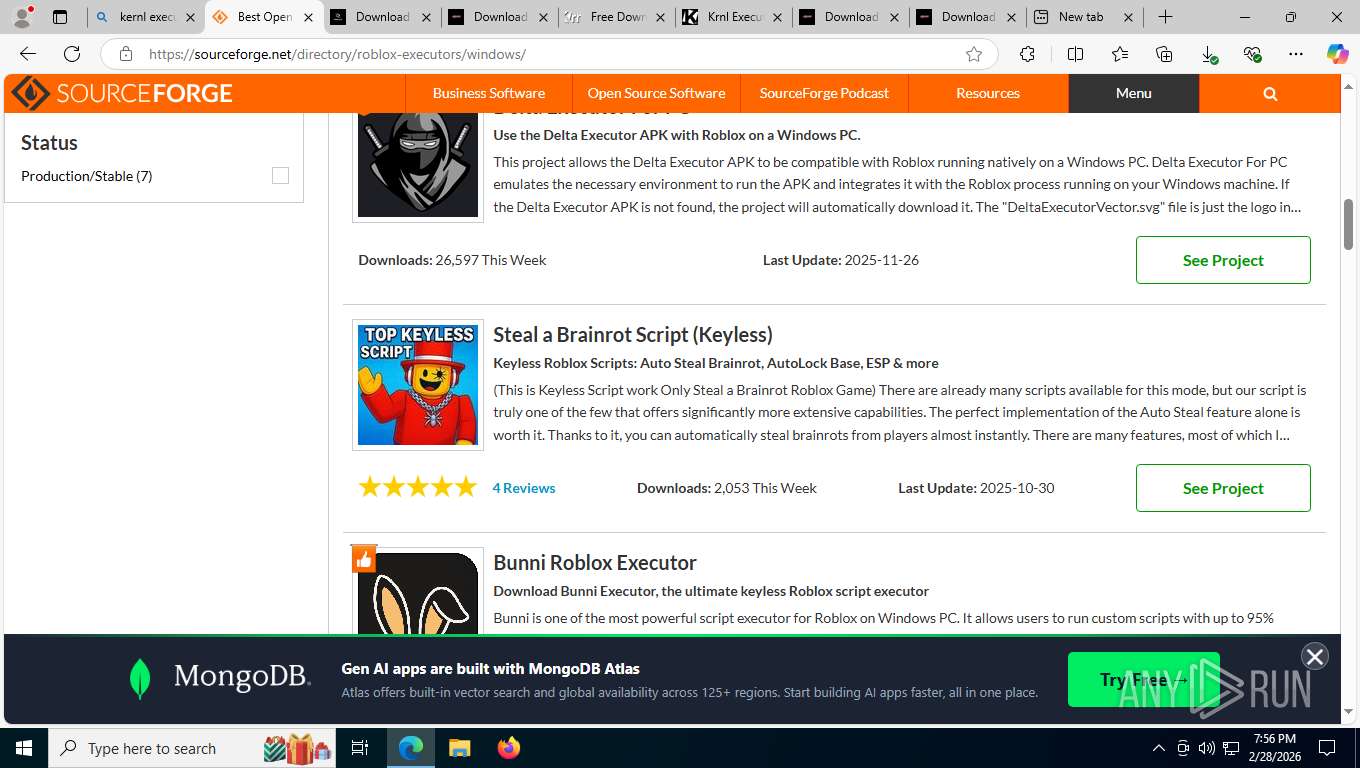Open the 4 Reviews link

(x=524, y=488)
